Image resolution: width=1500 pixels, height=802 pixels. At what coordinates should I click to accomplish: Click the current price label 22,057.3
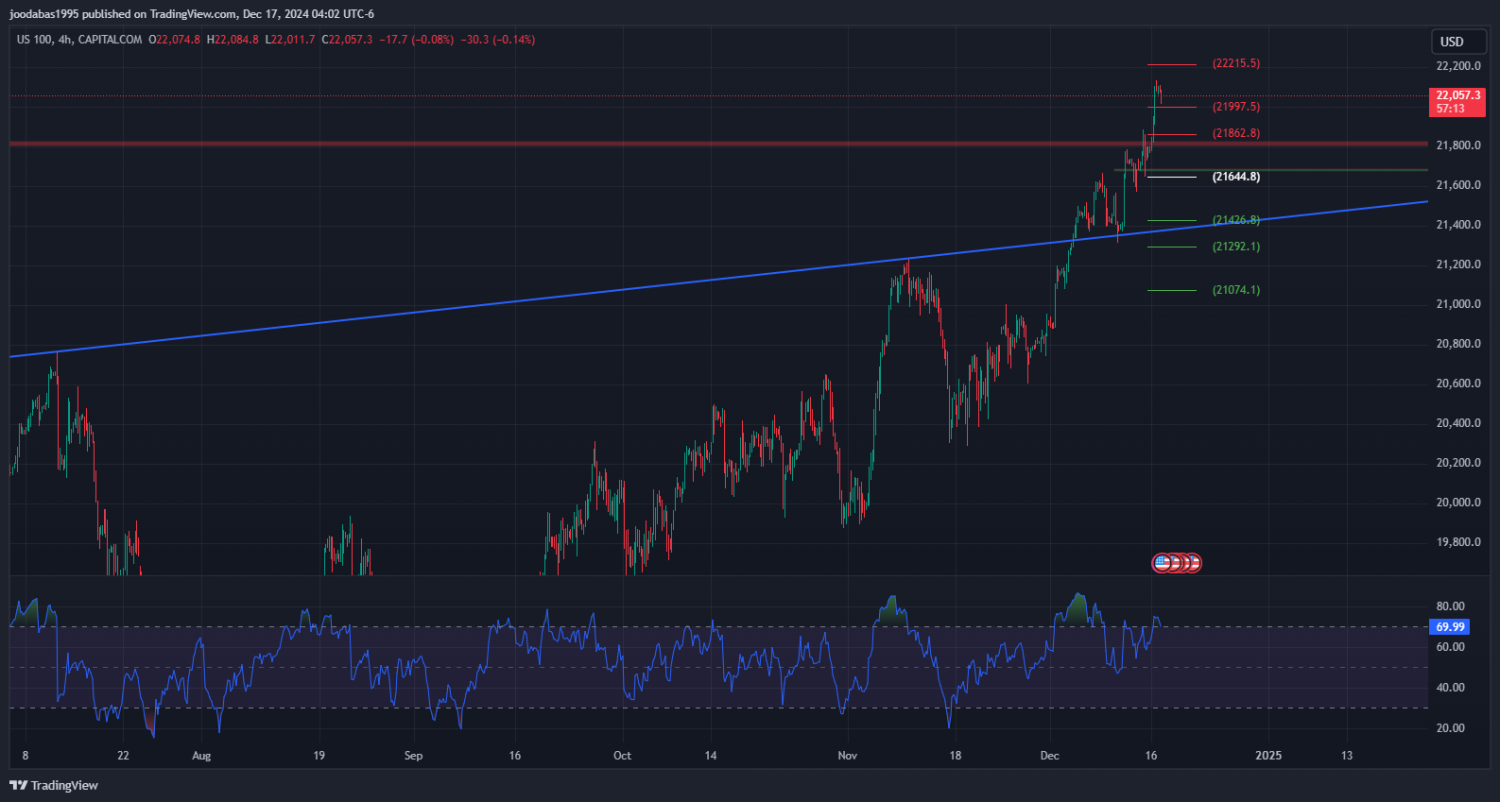coord(1457,95)
